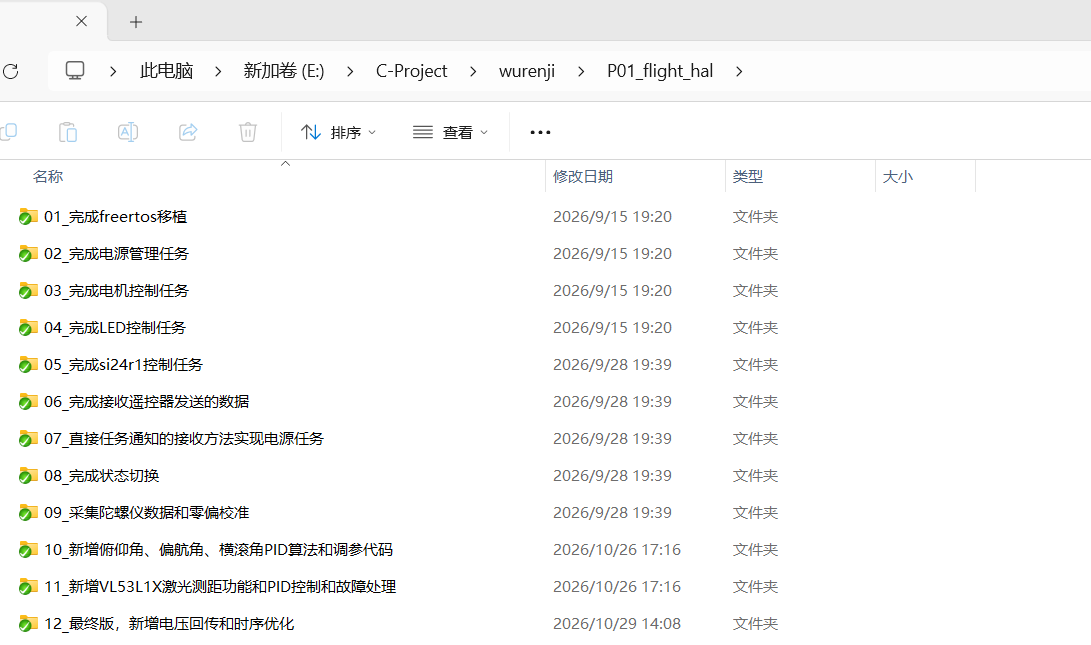The image size is (1091, 645).
Task: Navigate to 新加卷 (E:) in the breadcrumb
Action: click(284, 71)
